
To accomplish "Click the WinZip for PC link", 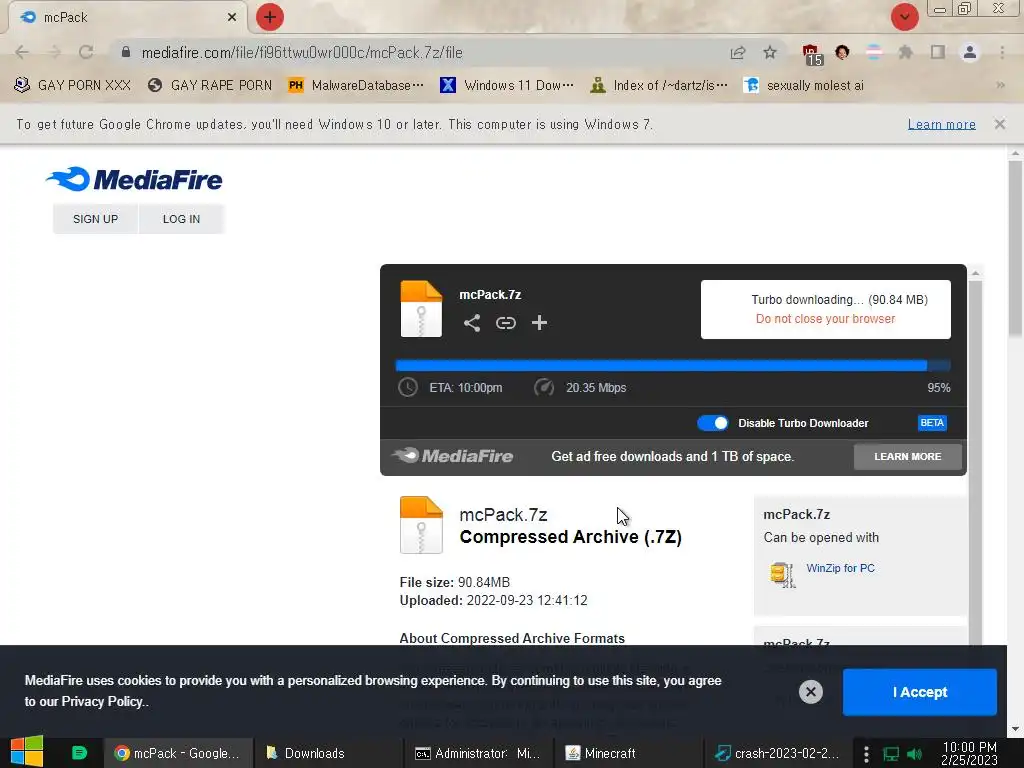I will [x=840, y=568].
